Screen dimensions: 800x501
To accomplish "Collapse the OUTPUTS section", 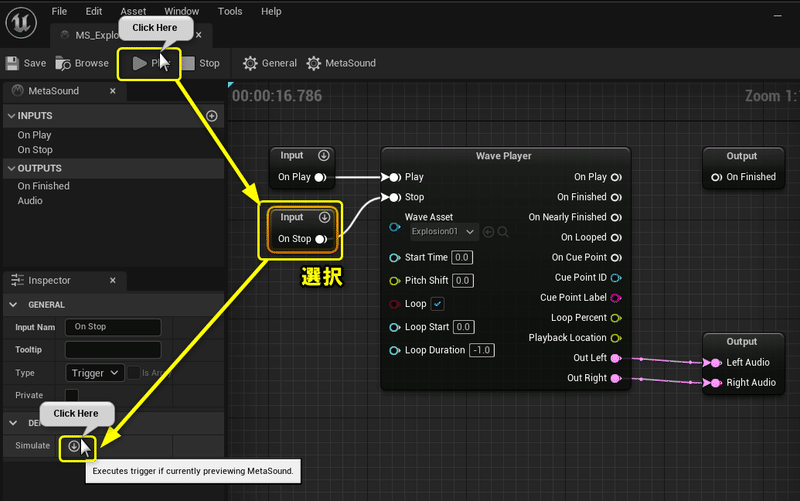I will (11, 168).
